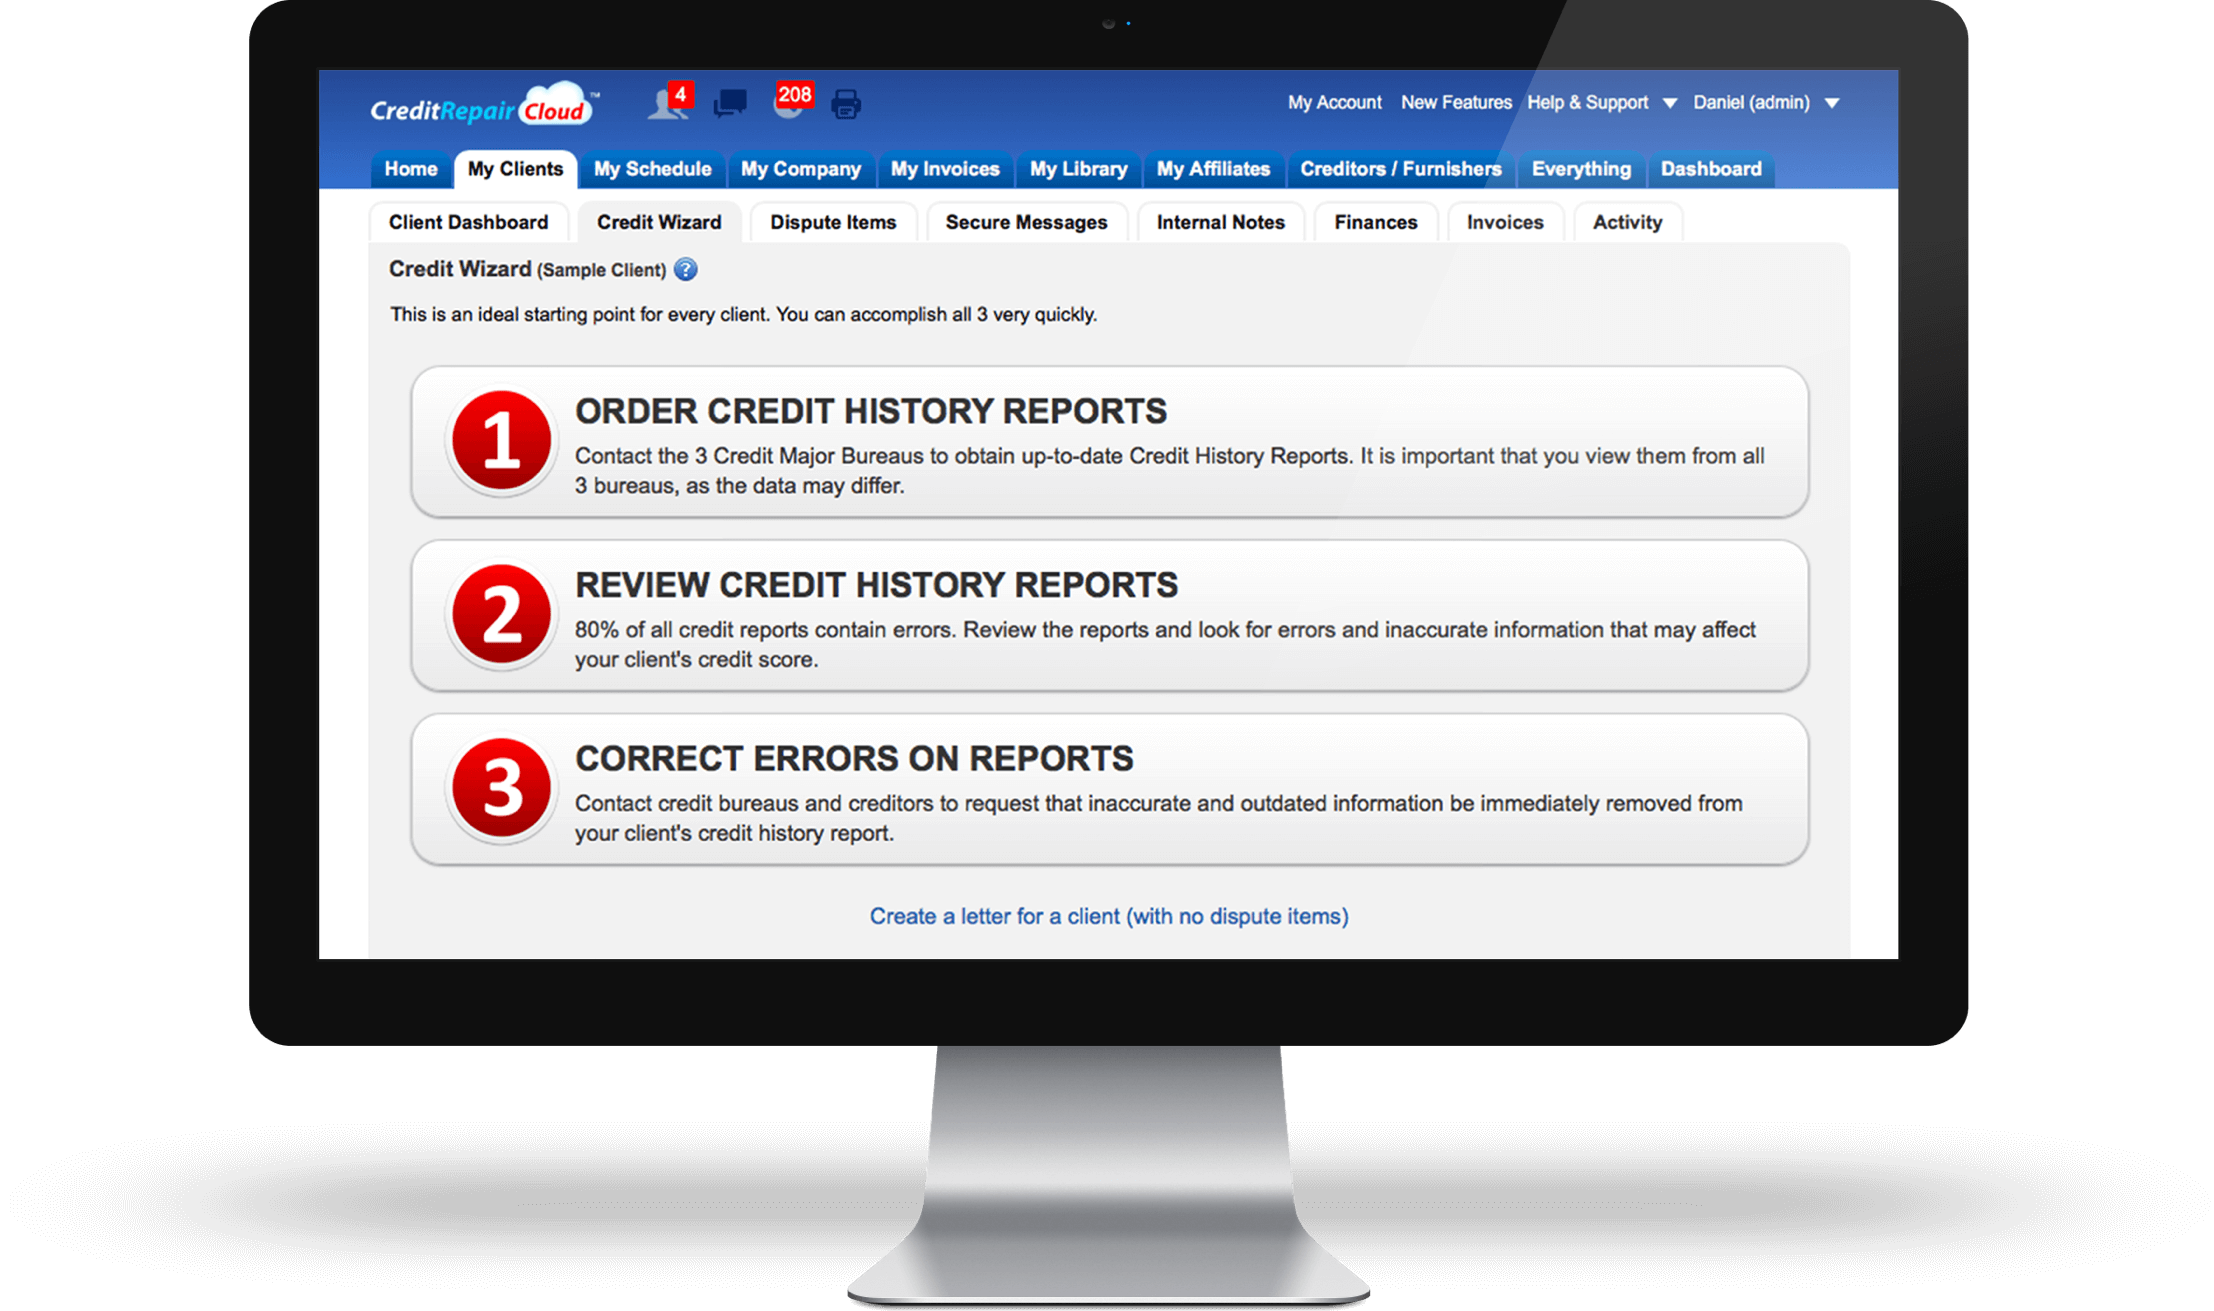Click the Activity tab
Screen dimensions: 2214x1311
pos(1629,222)
